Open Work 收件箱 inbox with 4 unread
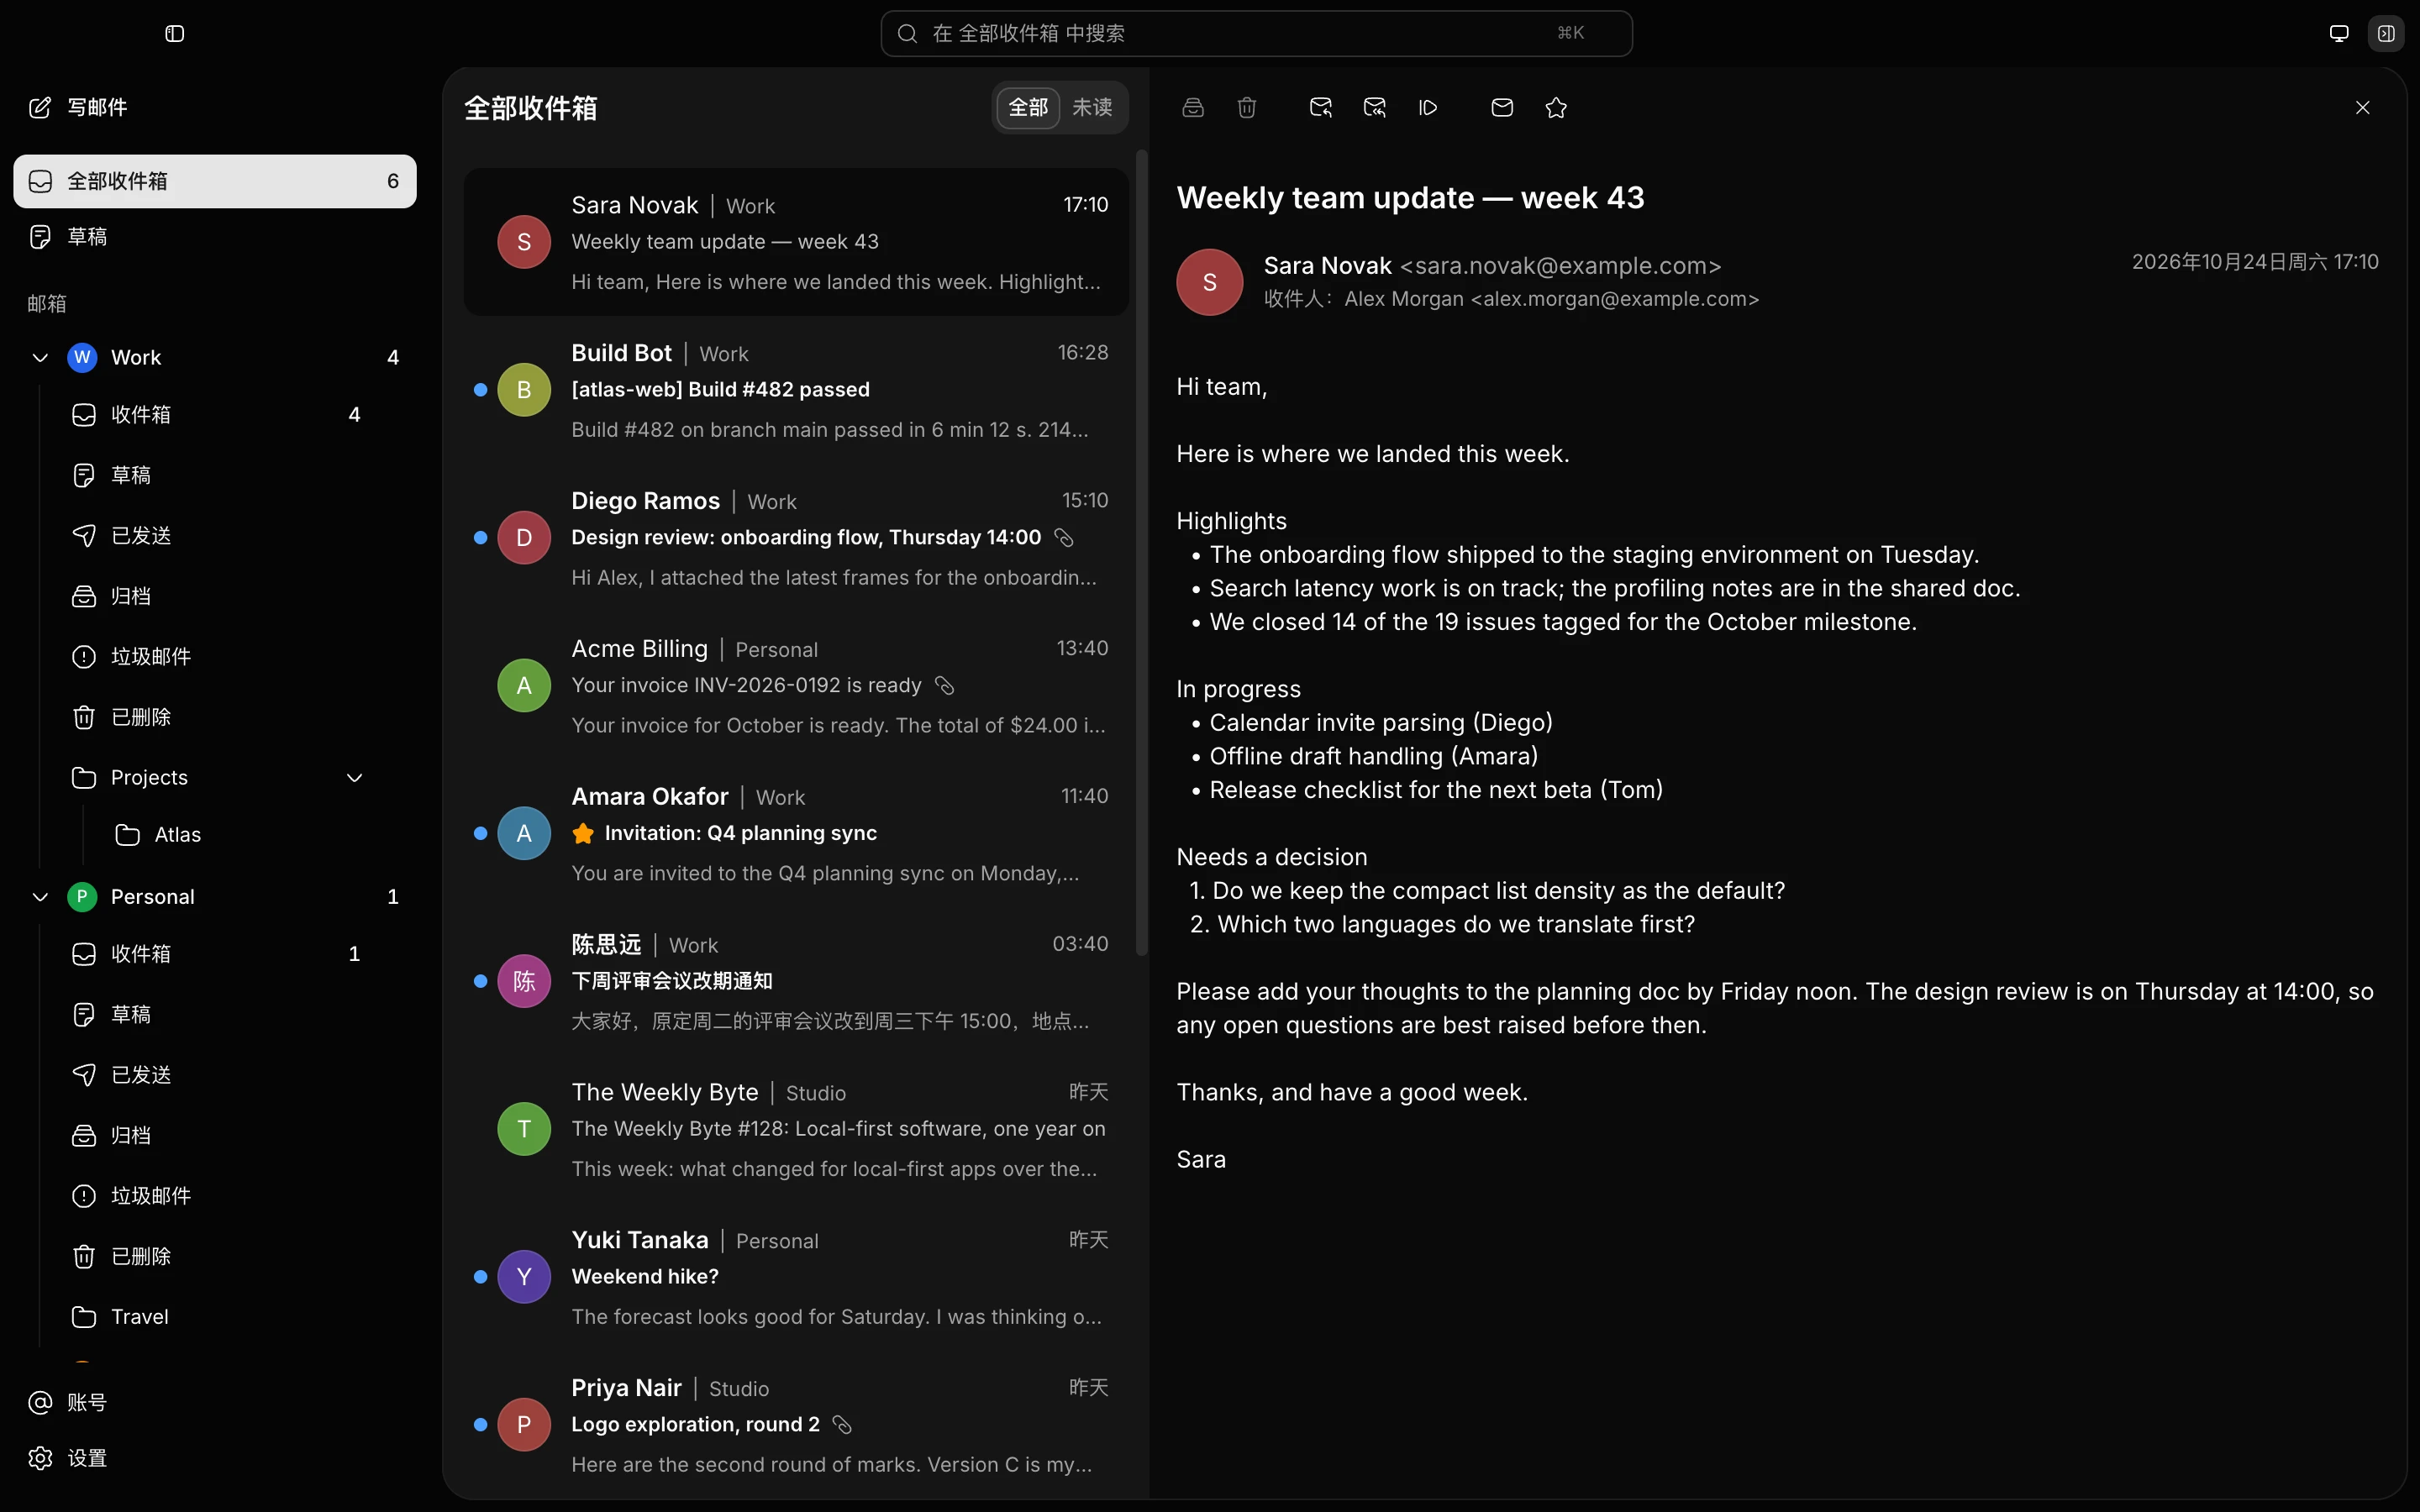The height and width of the screenshot is (1512, 2420). pos(215,415)
